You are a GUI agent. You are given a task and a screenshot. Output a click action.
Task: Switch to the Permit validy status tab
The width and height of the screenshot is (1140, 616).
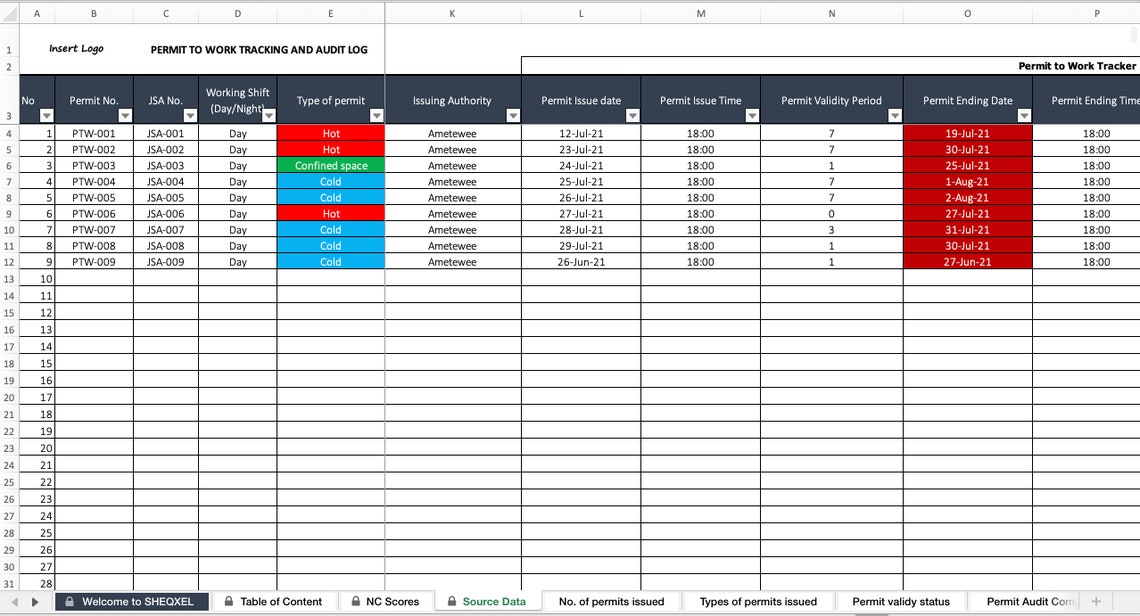[x=900, y=601]
